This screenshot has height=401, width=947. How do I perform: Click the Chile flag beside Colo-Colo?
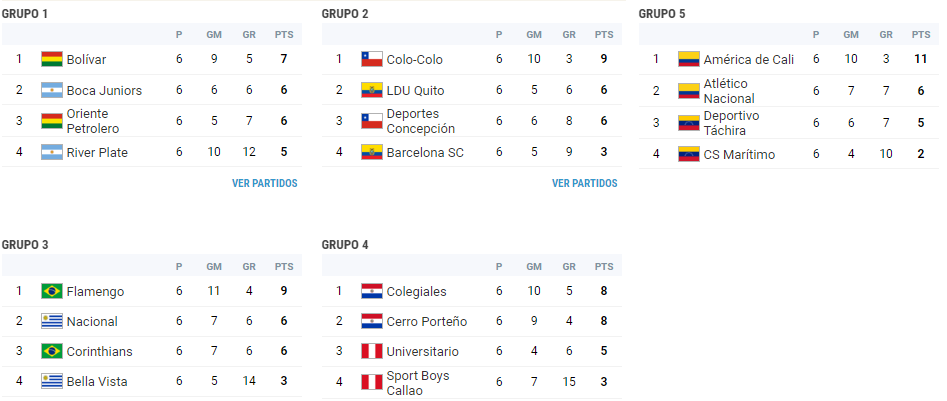pyautogui.click(x=372, y=60)
